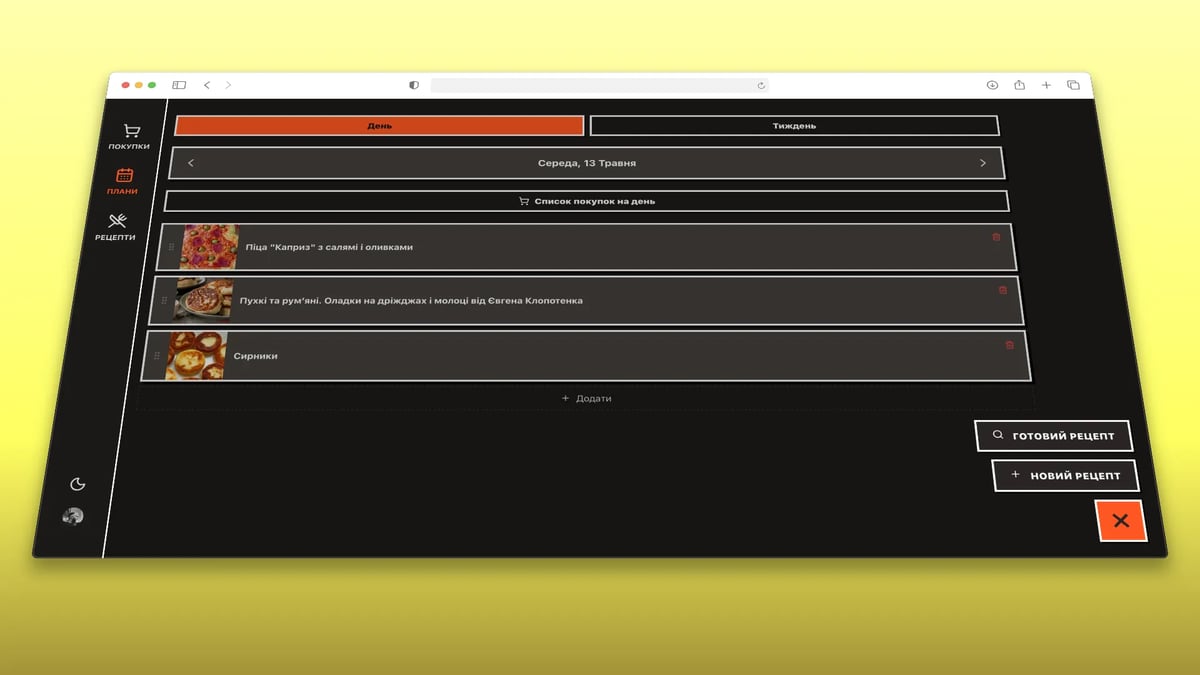Go to the previous day arrow
1200x675 pixels.
click(191, 163)
